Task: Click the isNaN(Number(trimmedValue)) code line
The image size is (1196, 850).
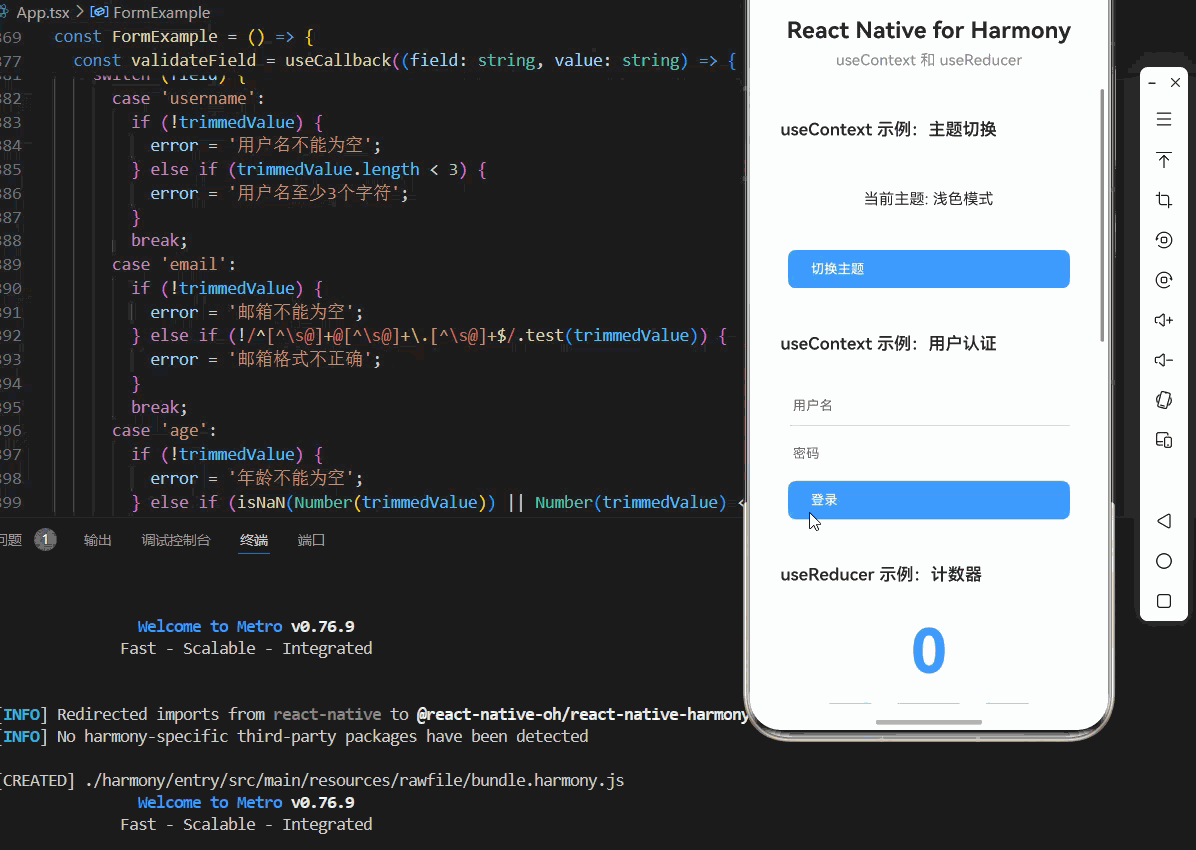Action: tap(437, 503)
